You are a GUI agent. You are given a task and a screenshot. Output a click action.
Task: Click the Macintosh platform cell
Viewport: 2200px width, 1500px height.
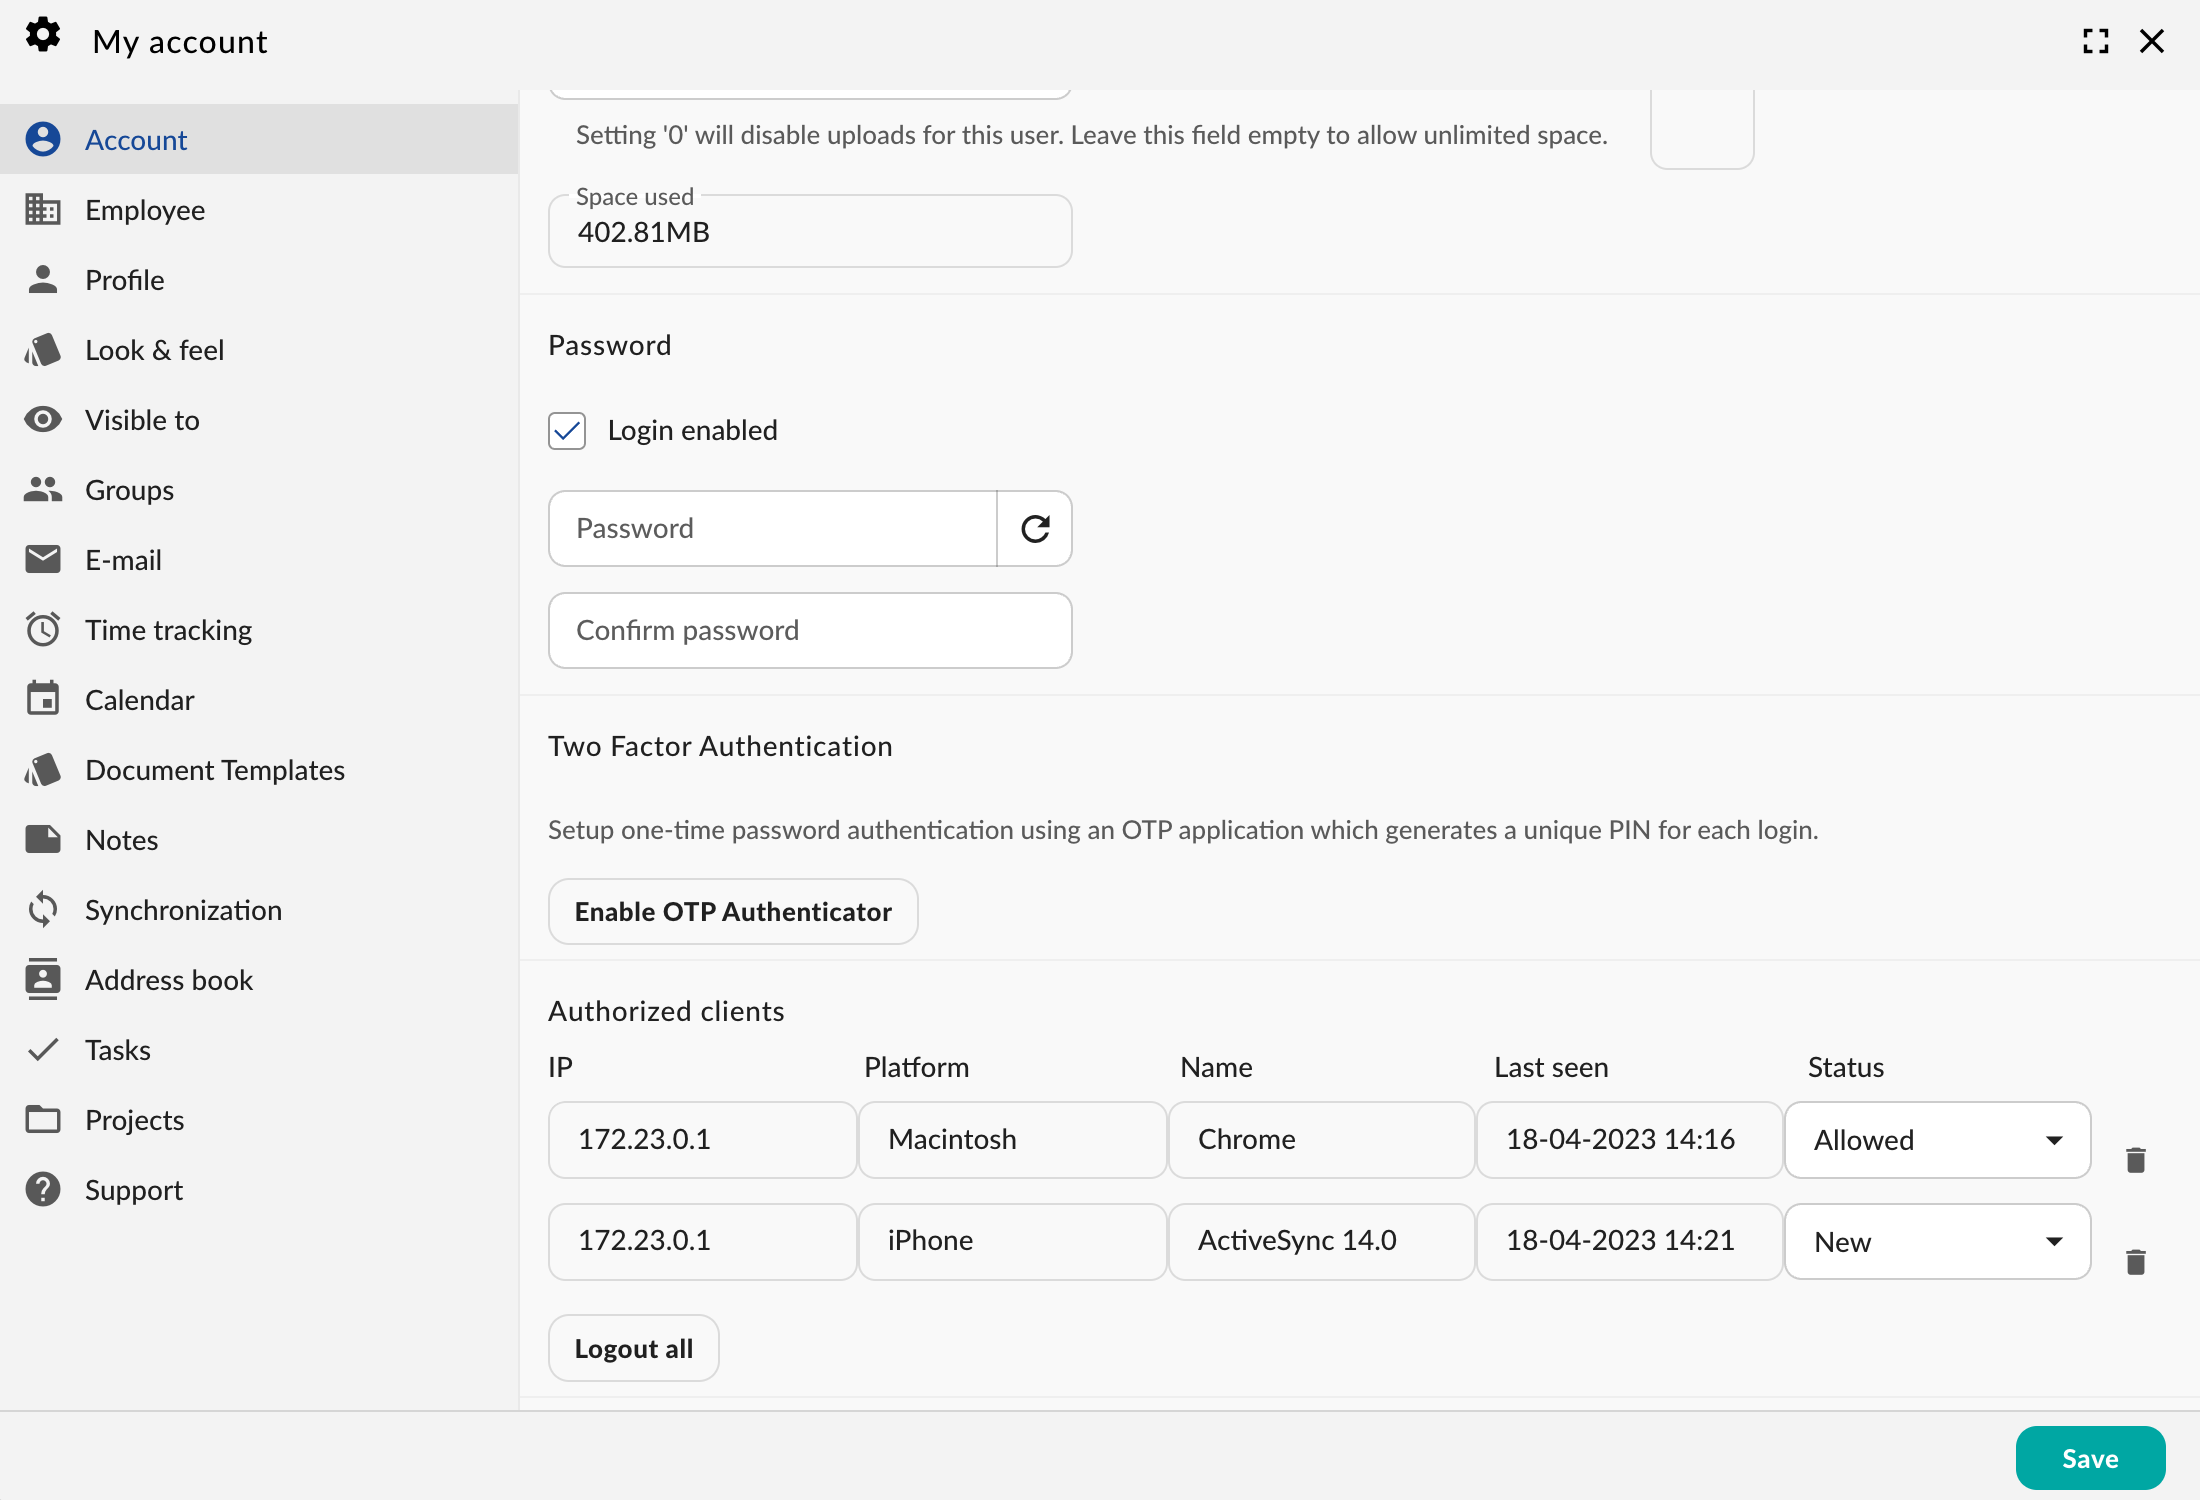[1012, 1140]
